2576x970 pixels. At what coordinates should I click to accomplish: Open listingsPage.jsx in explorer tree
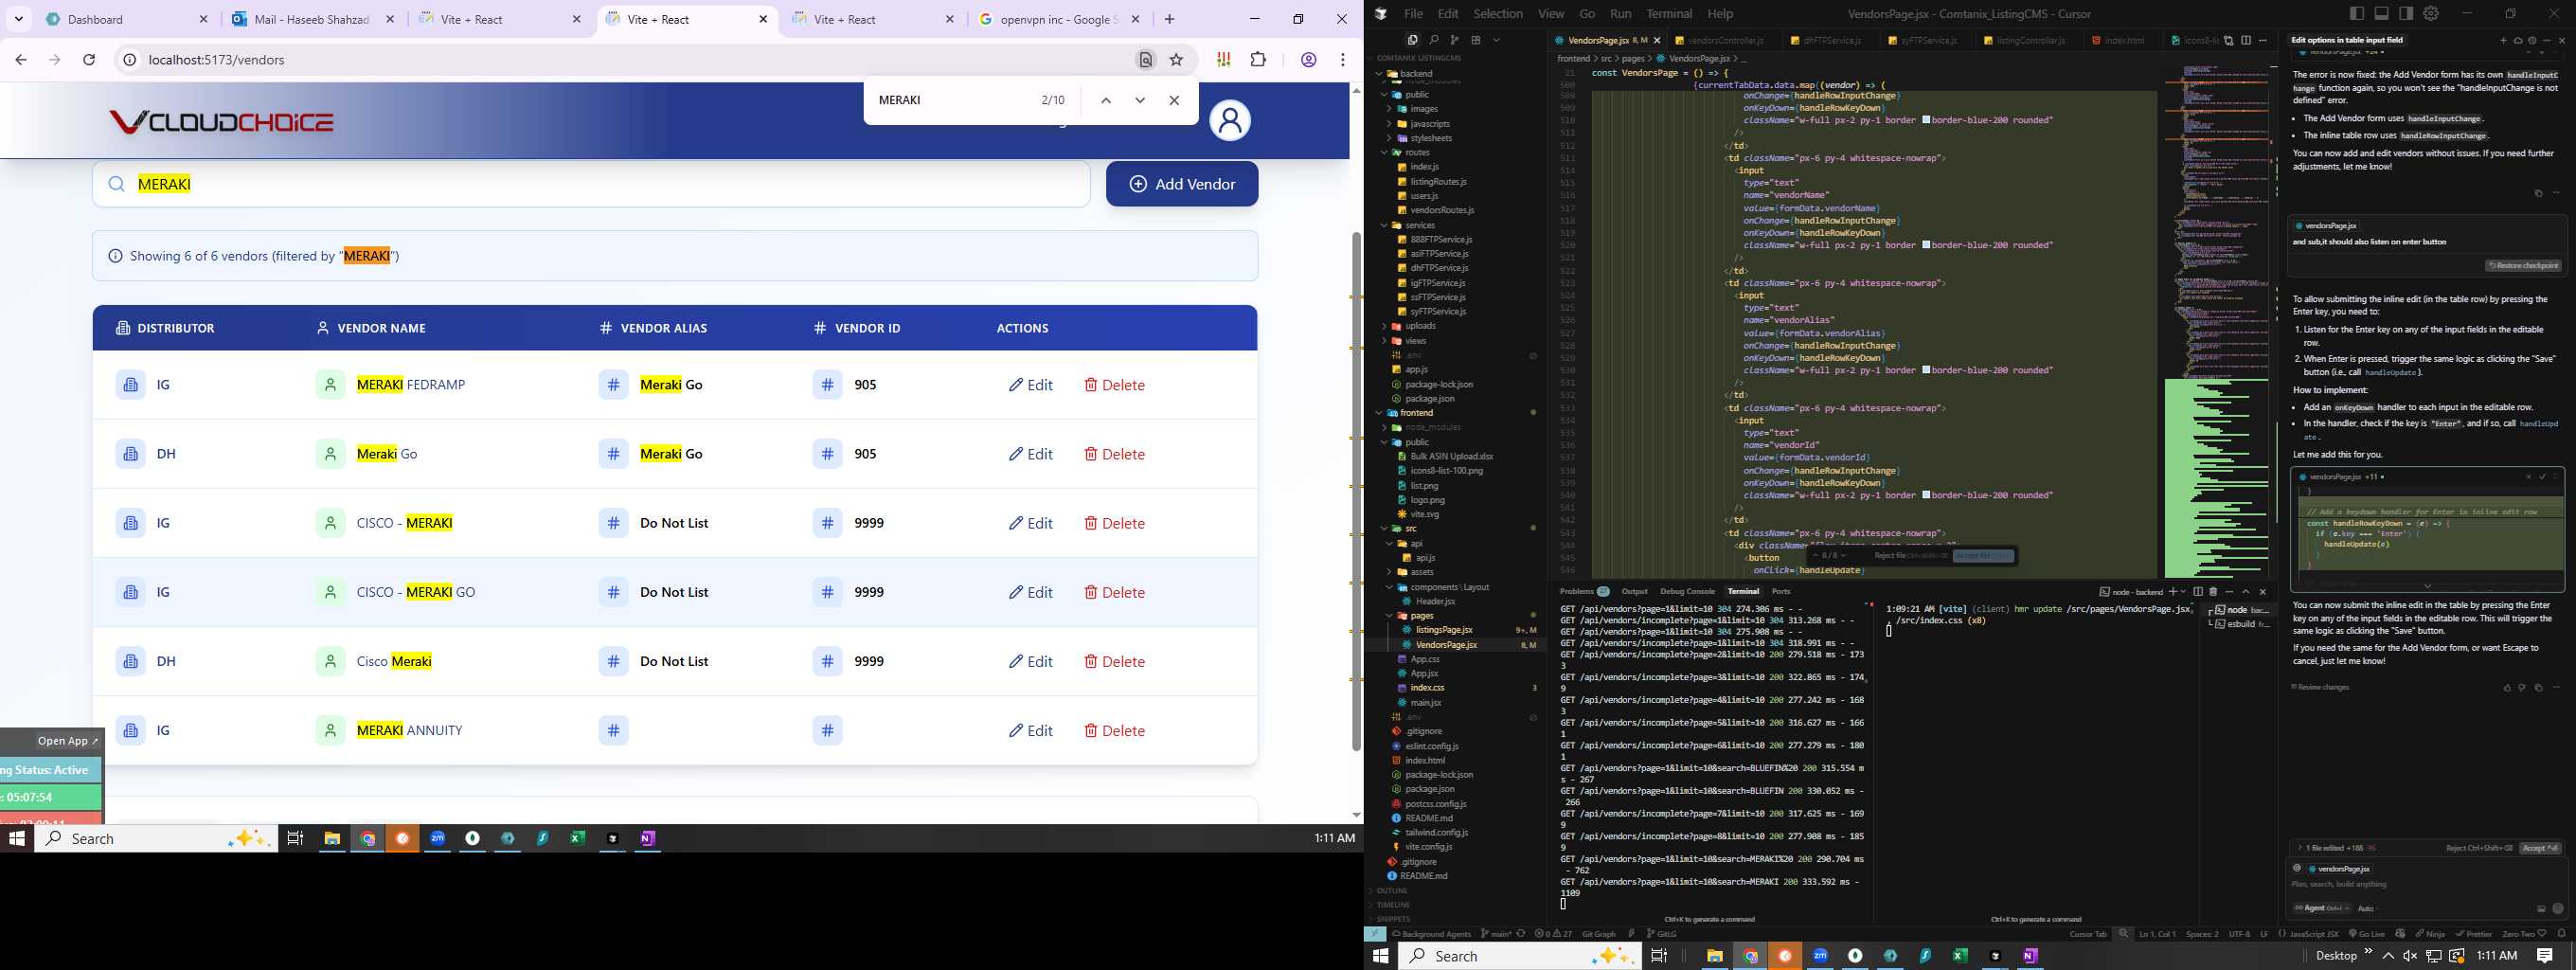click(1443, 630)
